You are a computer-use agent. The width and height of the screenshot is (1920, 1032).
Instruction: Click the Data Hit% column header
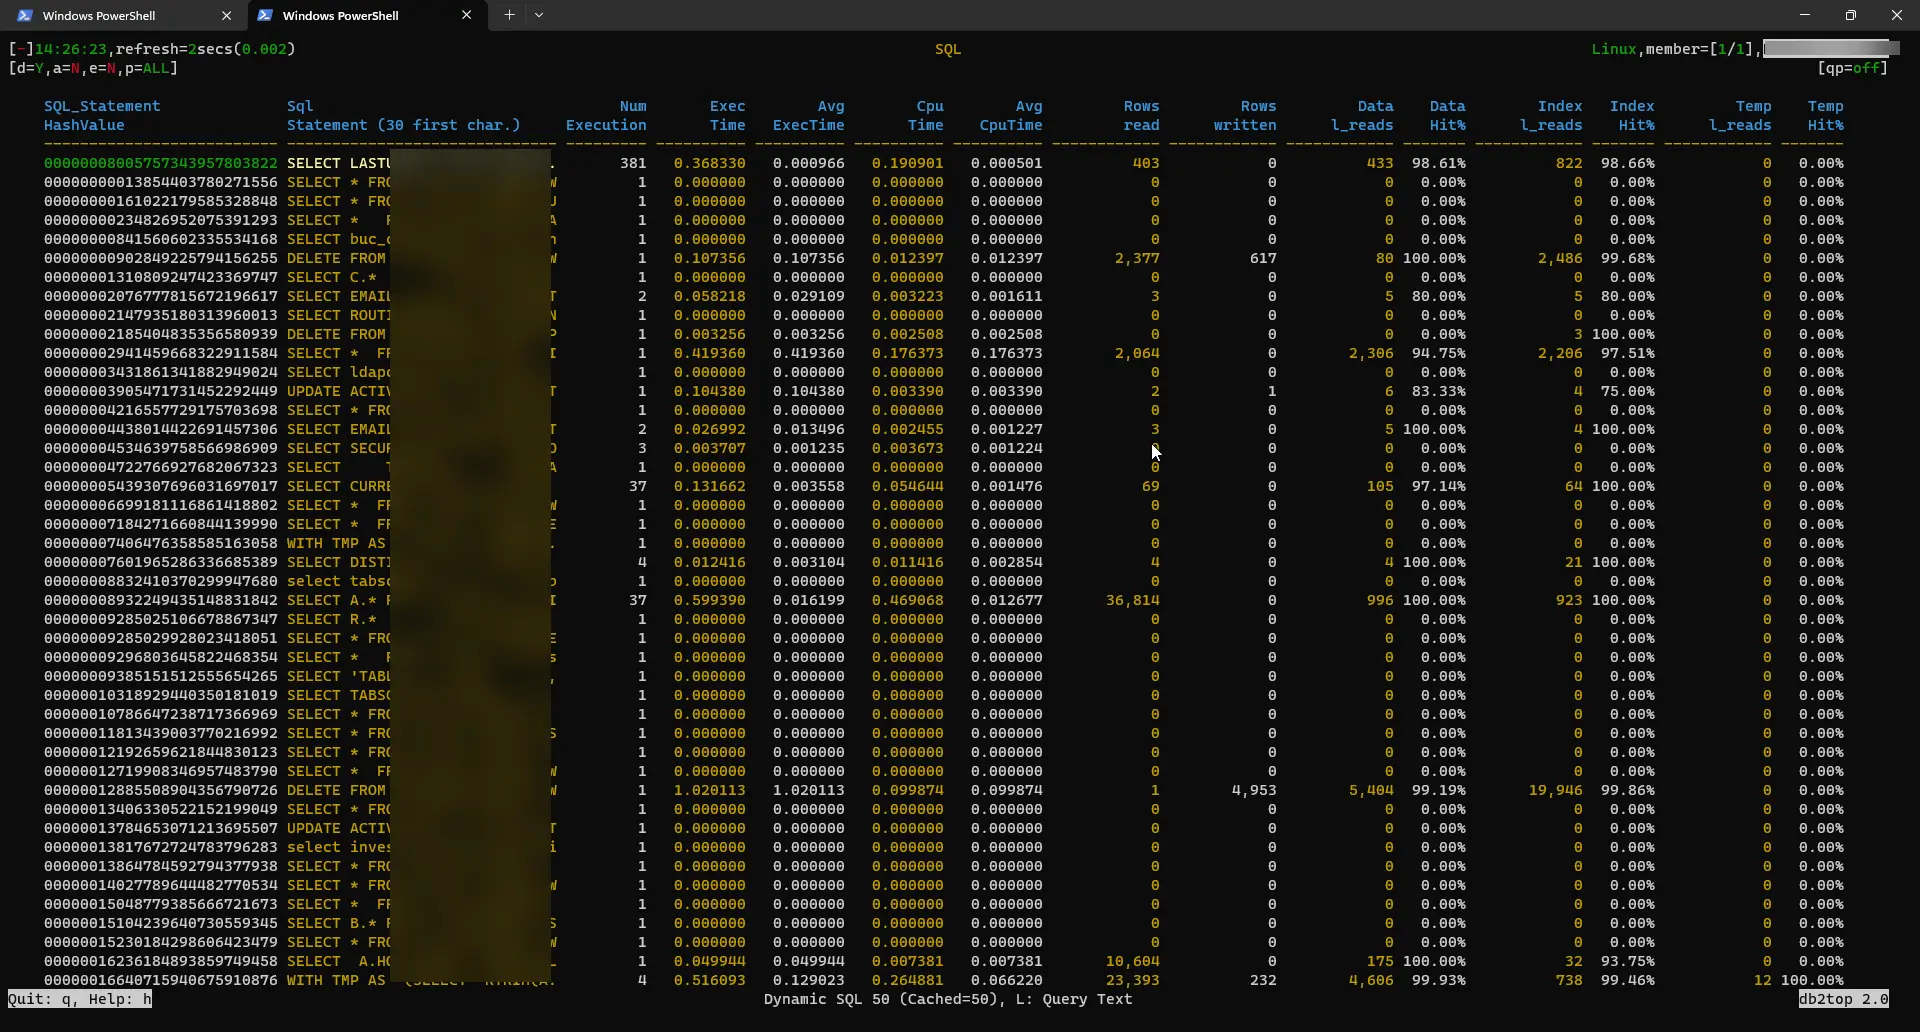coord(1447,116)
